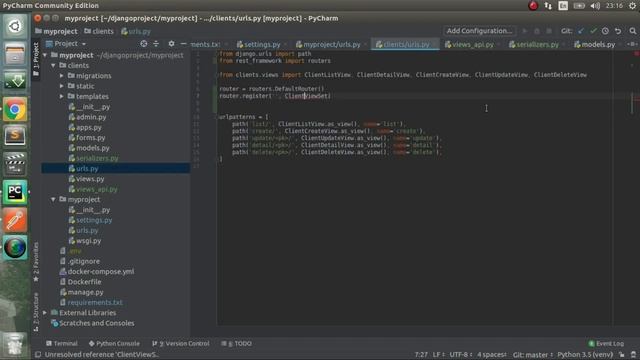The image size is (640, 360).
Task: Open the Project view dropdown
Action: 67,44
